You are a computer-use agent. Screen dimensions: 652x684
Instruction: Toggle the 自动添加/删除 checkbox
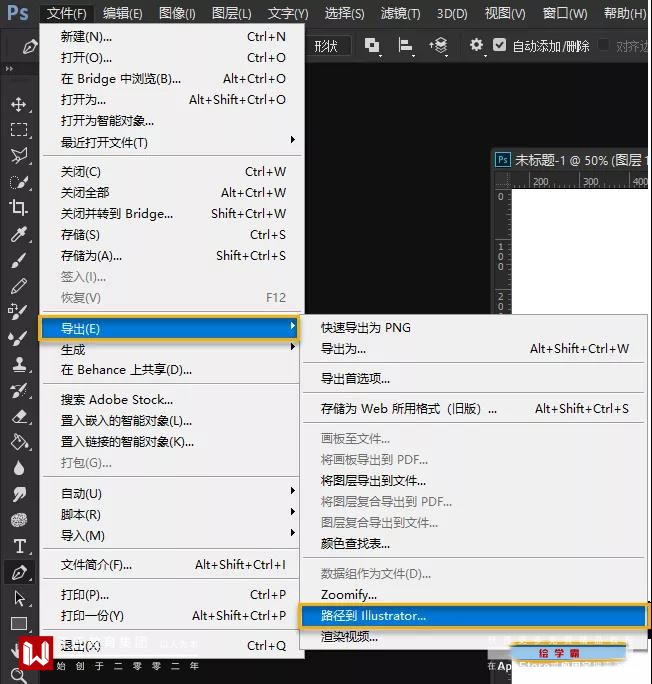coord(499,45)
